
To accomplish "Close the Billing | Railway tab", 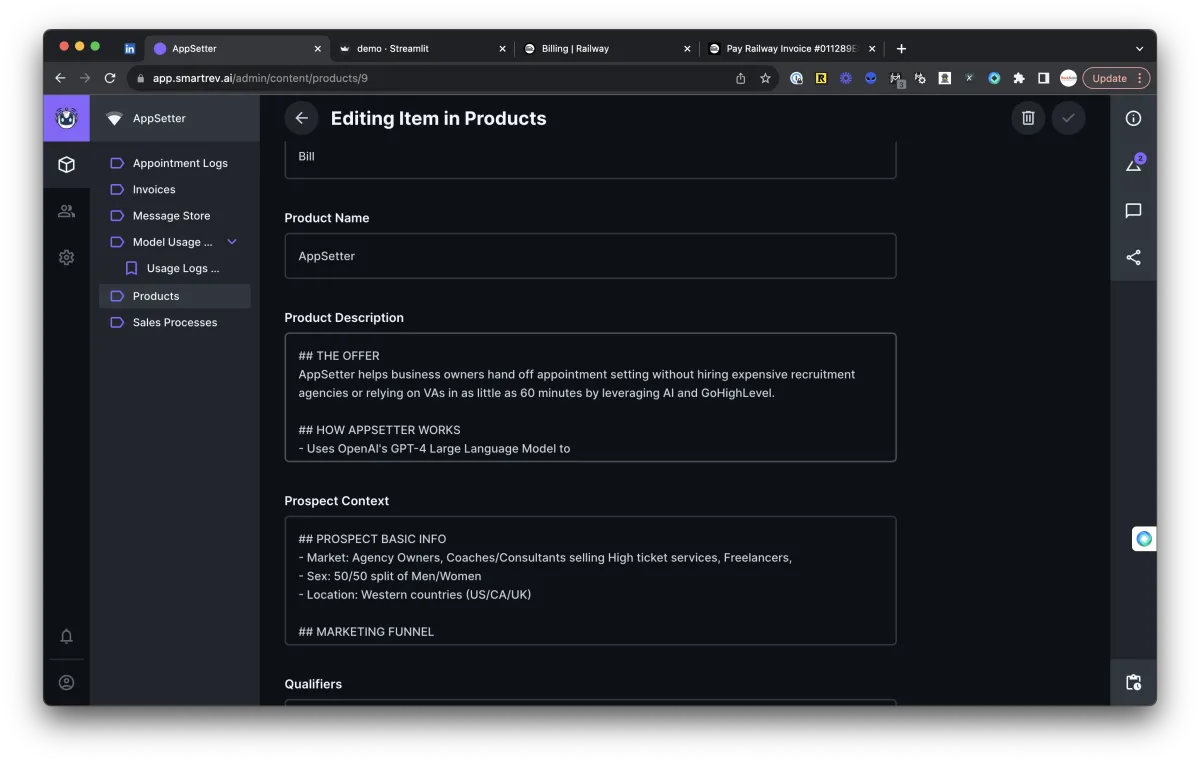I will (687, 48).
